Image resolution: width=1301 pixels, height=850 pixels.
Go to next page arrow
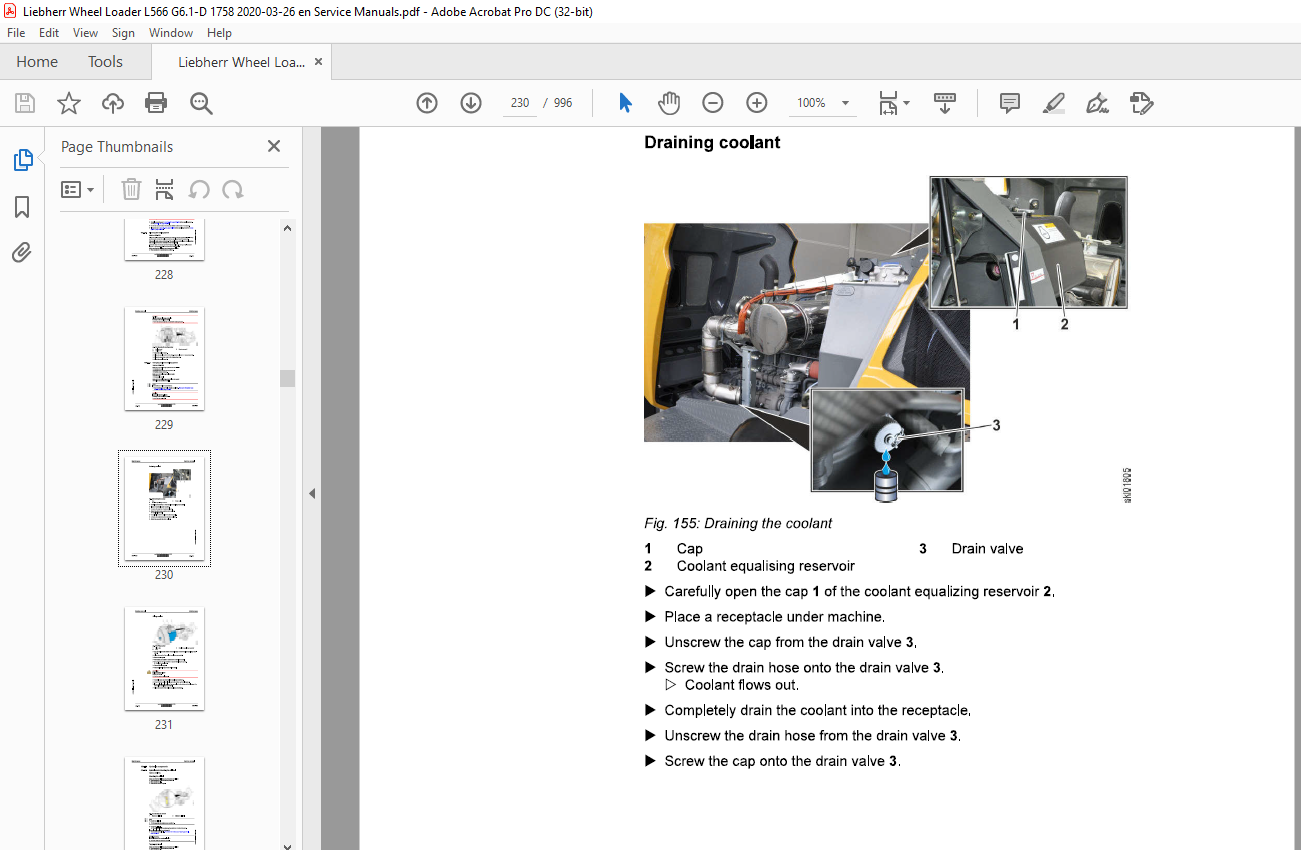point(471,103)
